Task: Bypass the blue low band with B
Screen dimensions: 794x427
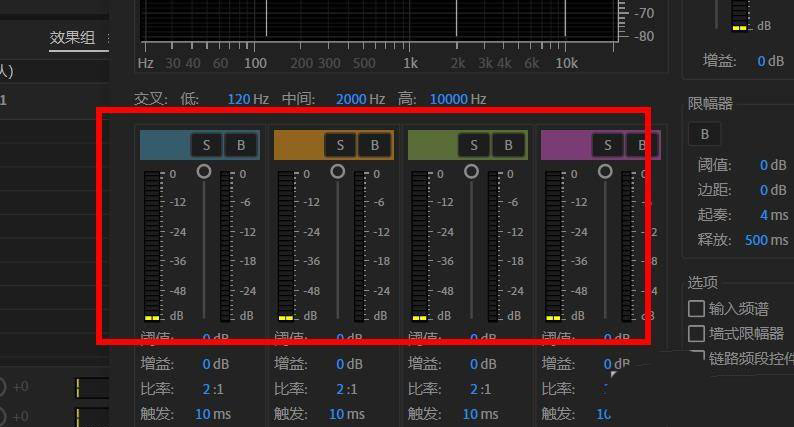Action: click(241, 145)
